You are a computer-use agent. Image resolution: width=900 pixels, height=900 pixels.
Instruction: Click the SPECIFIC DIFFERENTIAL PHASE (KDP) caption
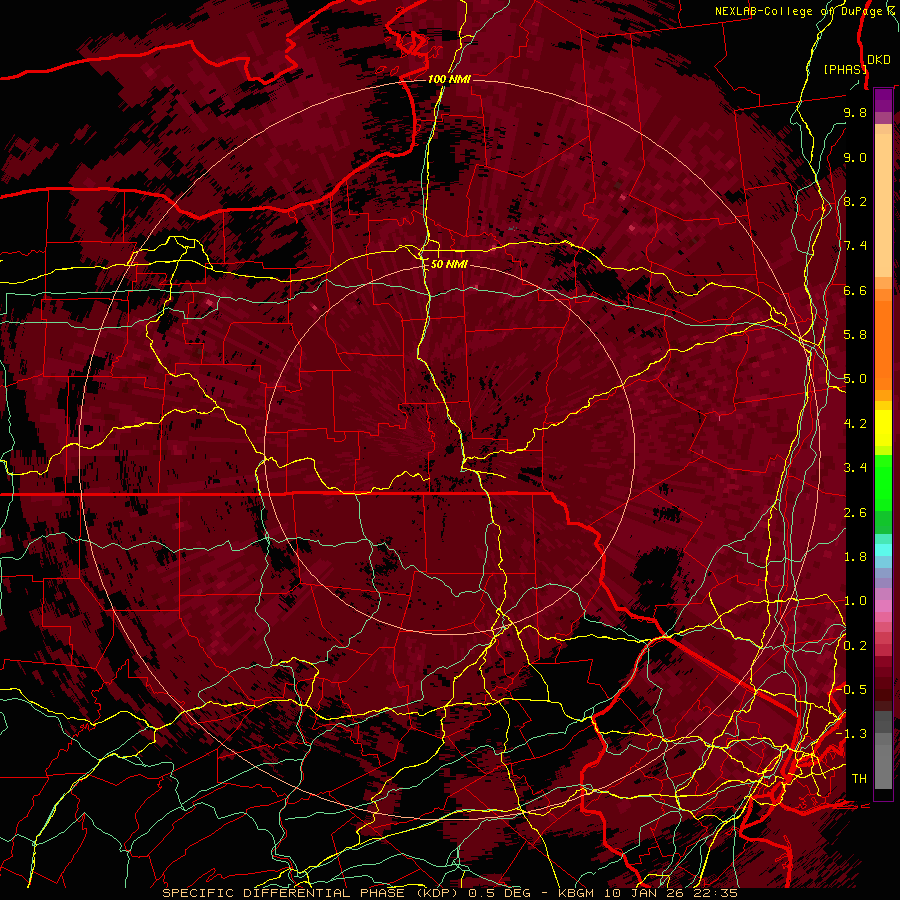[312, 893]
